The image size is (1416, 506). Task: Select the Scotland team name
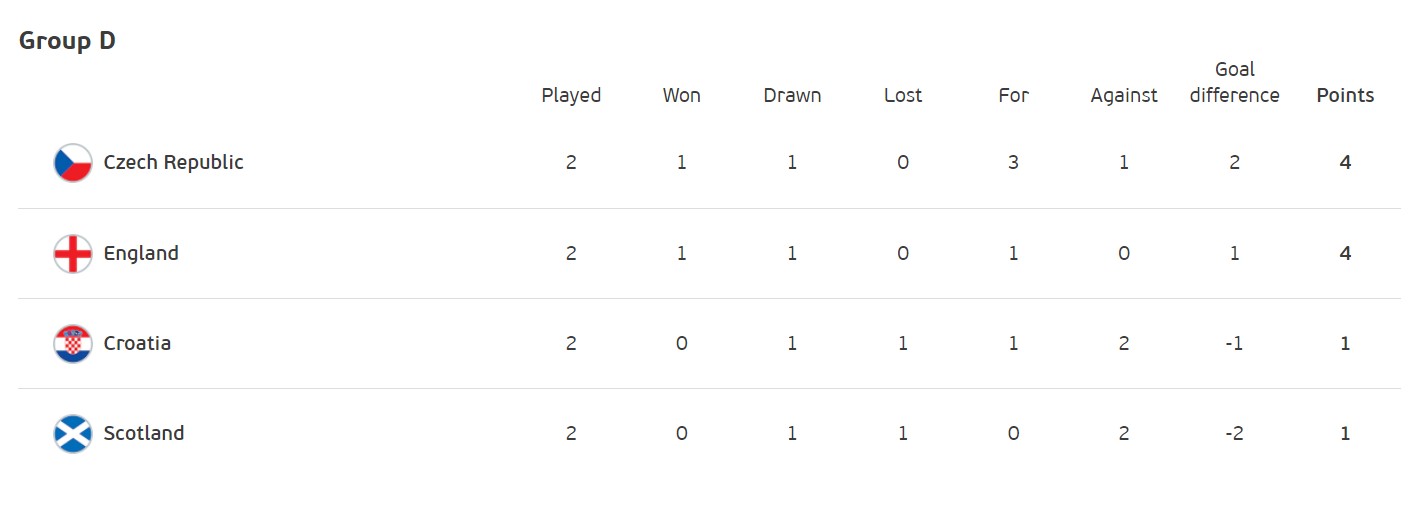tap(144, 433)
